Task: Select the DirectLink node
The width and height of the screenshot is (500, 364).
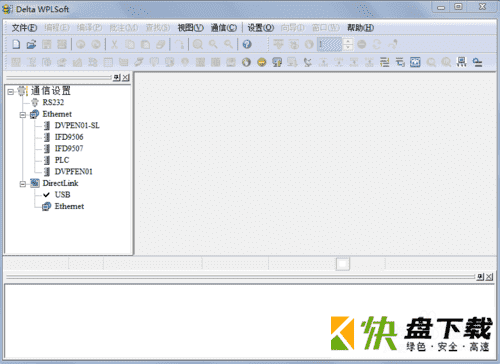Action: point(60,183)
